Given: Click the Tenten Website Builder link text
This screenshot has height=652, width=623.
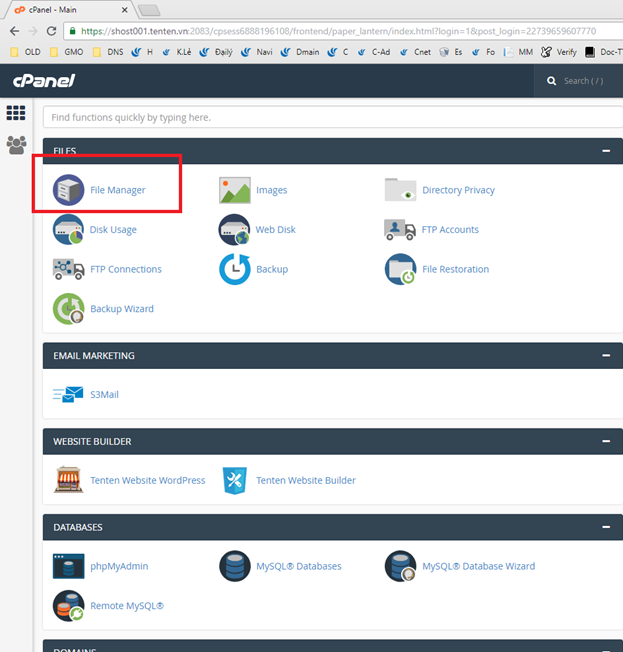Looking at the screenshot, I should (x=306, y=480).
